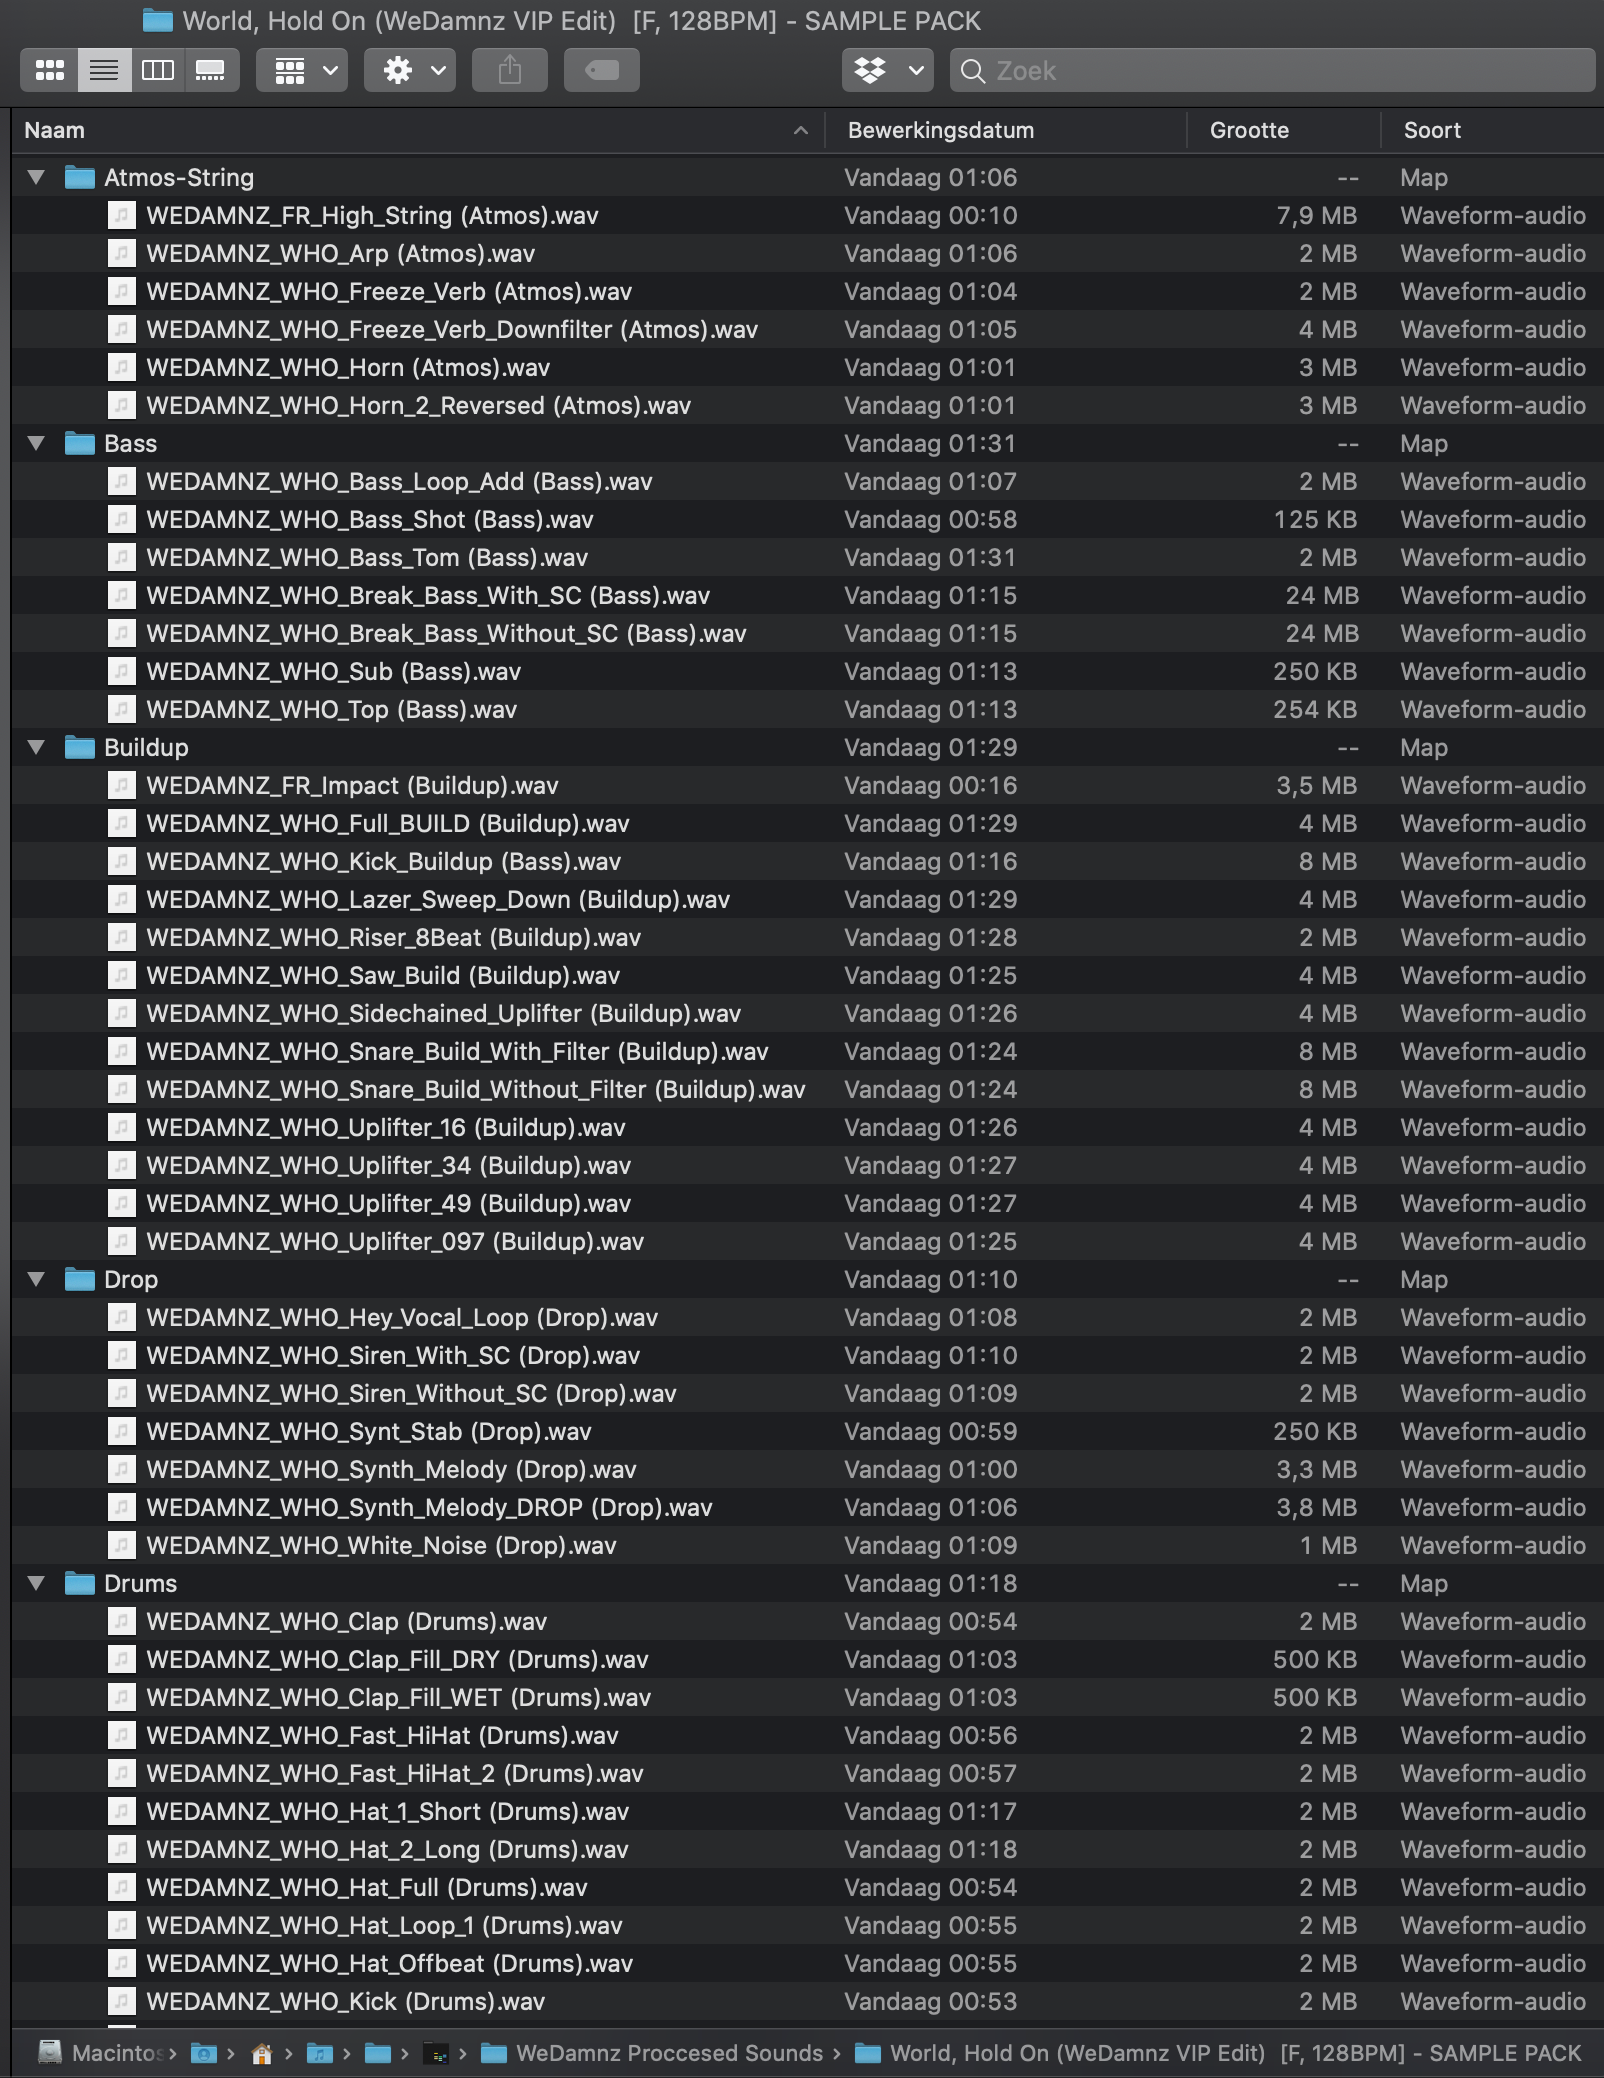Click the home folder icon in path bar
The width and height of the screenshot is (1604, 2078).
pyautogui.click(x=262, y=2053)
